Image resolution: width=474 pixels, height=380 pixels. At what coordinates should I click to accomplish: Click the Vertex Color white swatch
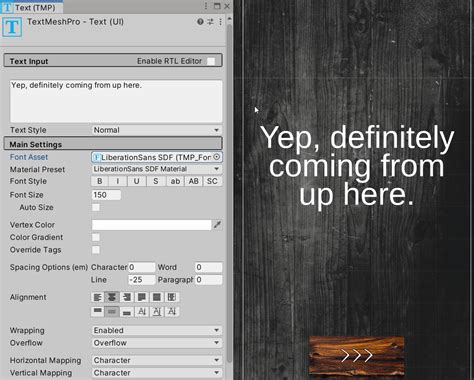[152, 225]
